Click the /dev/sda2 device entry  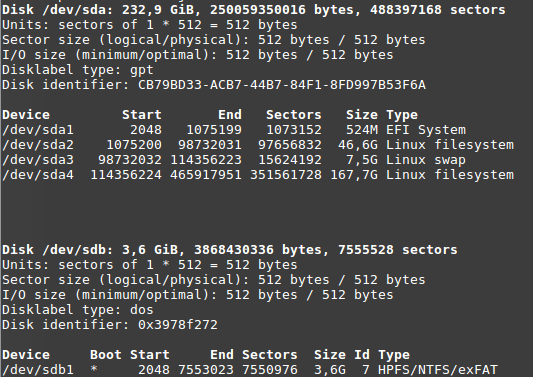(38, 145)
